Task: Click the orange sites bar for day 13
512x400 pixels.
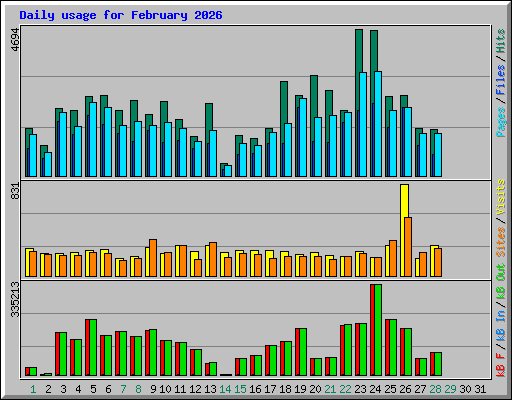Action: click(213, 260)
